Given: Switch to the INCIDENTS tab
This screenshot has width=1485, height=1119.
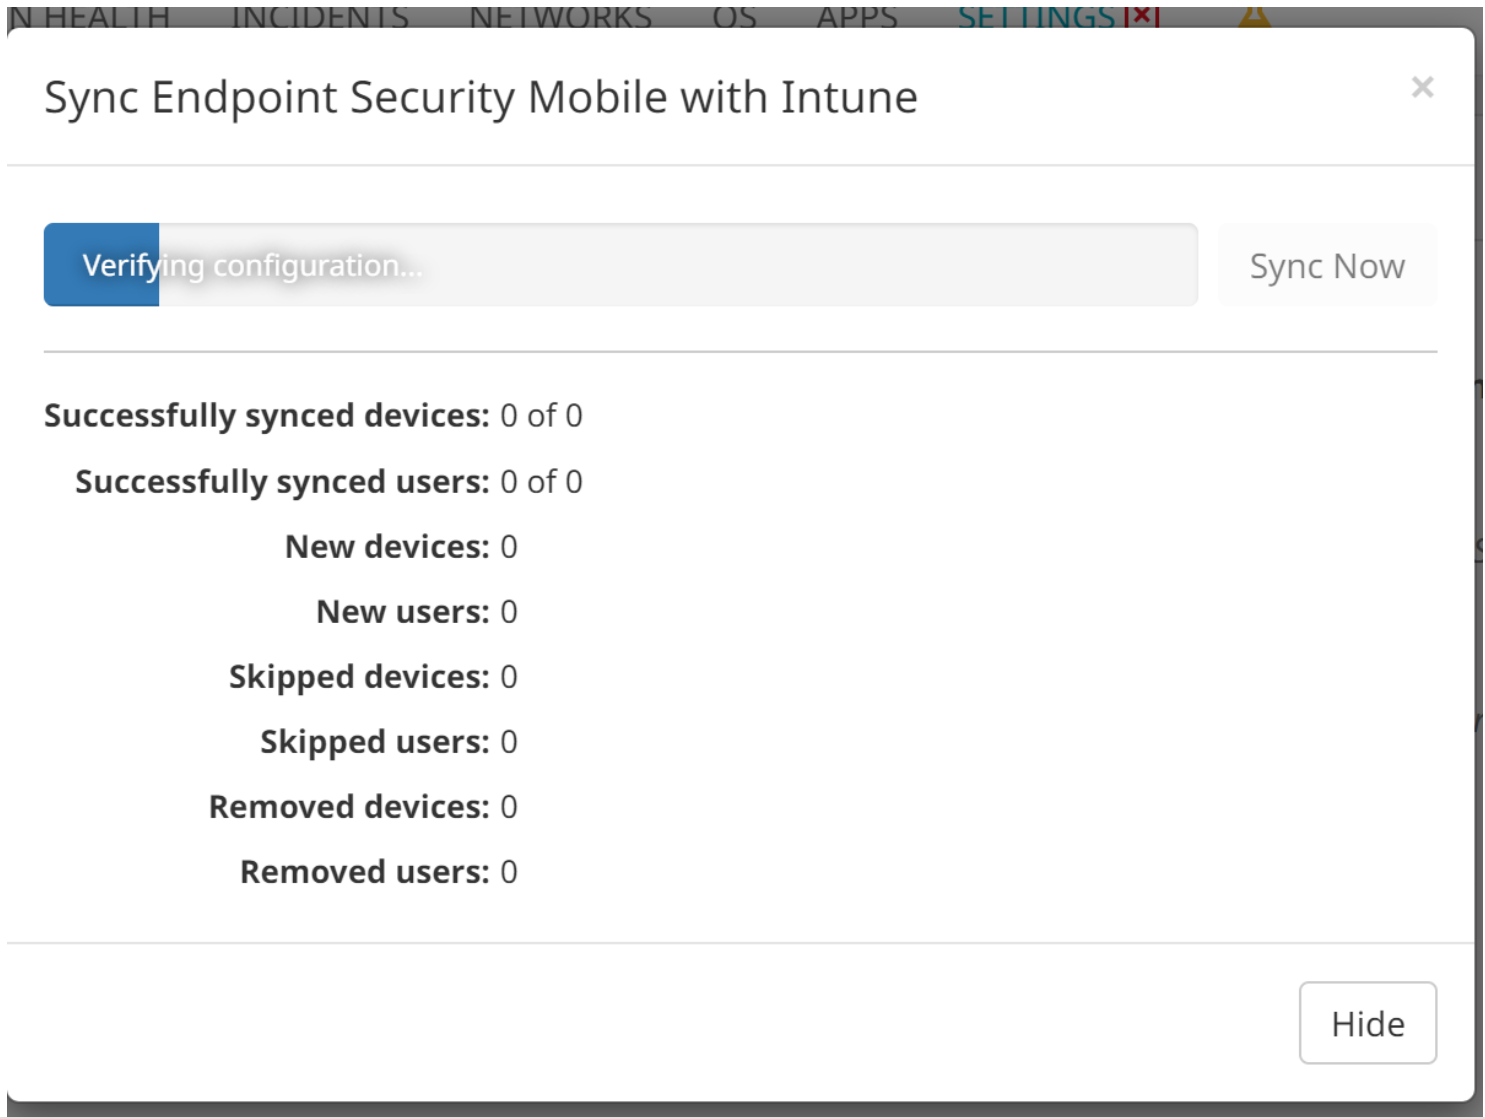Looking at the screenshot, I should click(x=320, y=16).
